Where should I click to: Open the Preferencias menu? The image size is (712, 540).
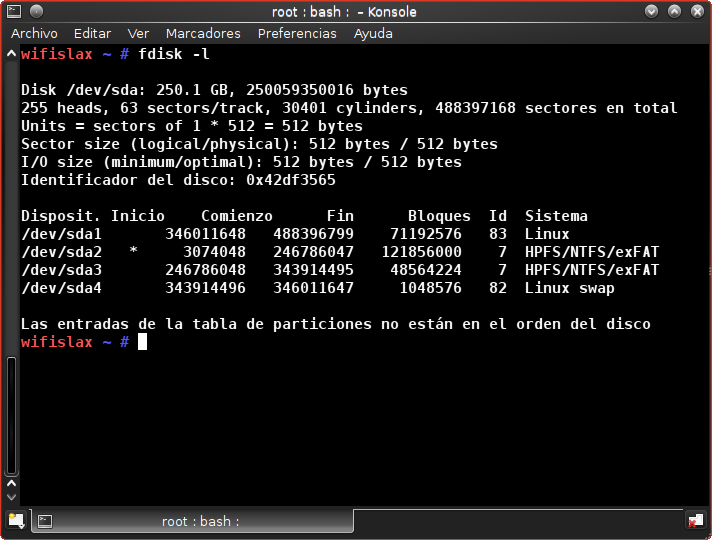tap(297, 33)
